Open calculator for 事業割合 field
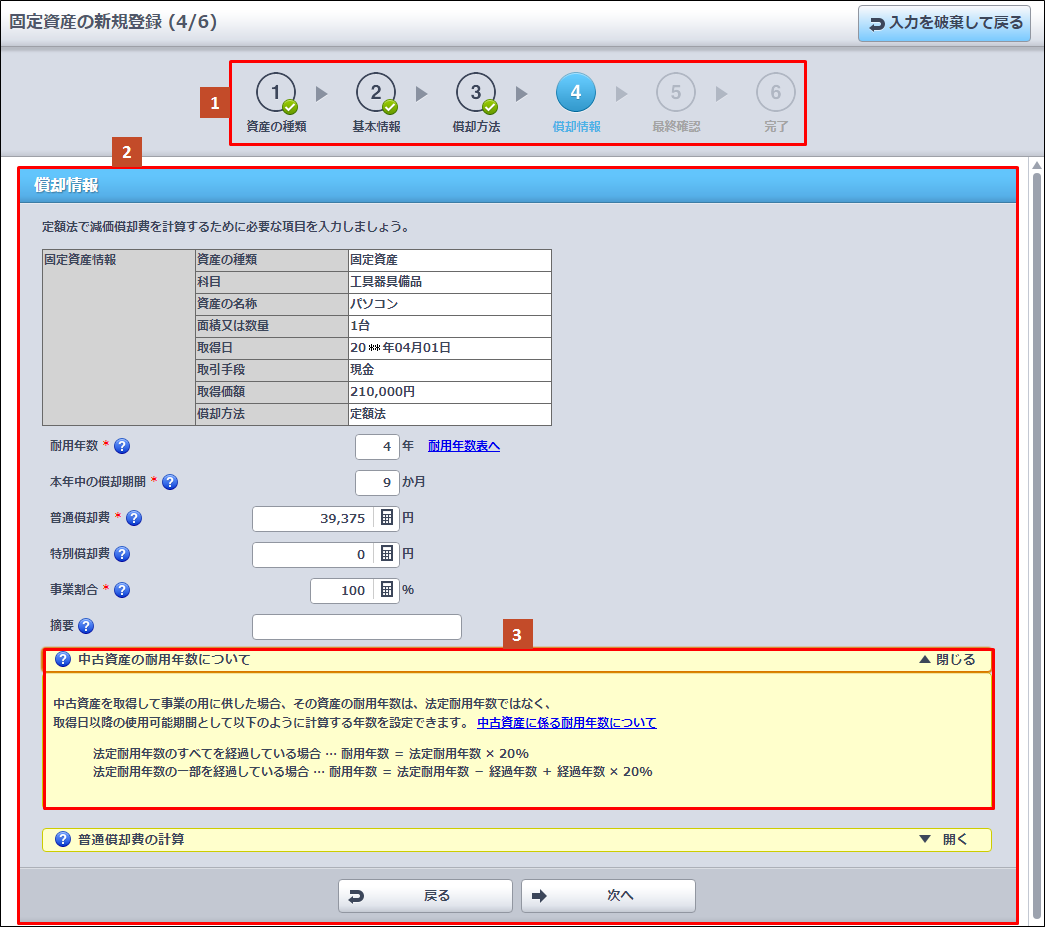Viewport: 1045px width, 927px height. click(386, 590)
